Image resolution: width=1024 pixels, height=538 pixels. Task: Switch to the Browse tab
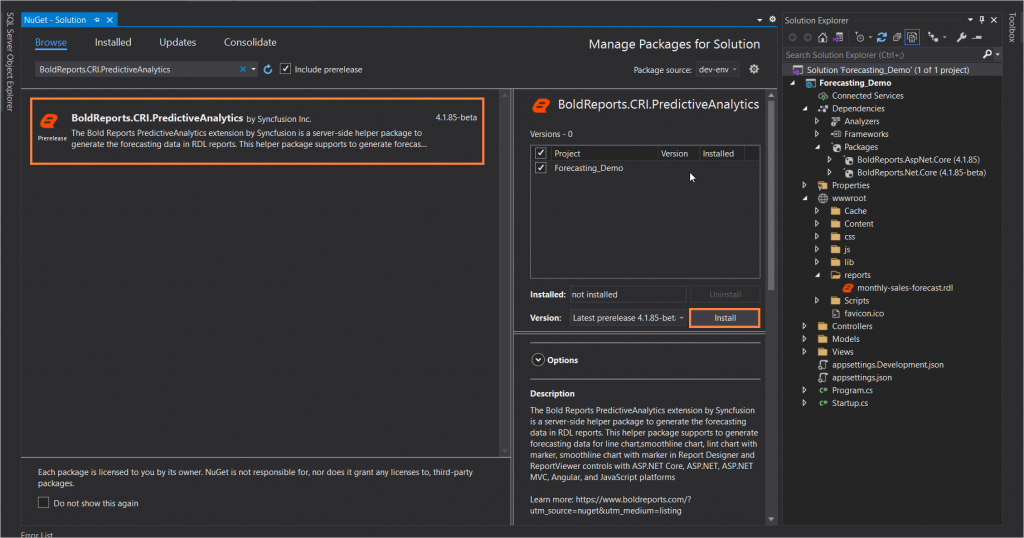pyautogui.click(x=51, y=42)
